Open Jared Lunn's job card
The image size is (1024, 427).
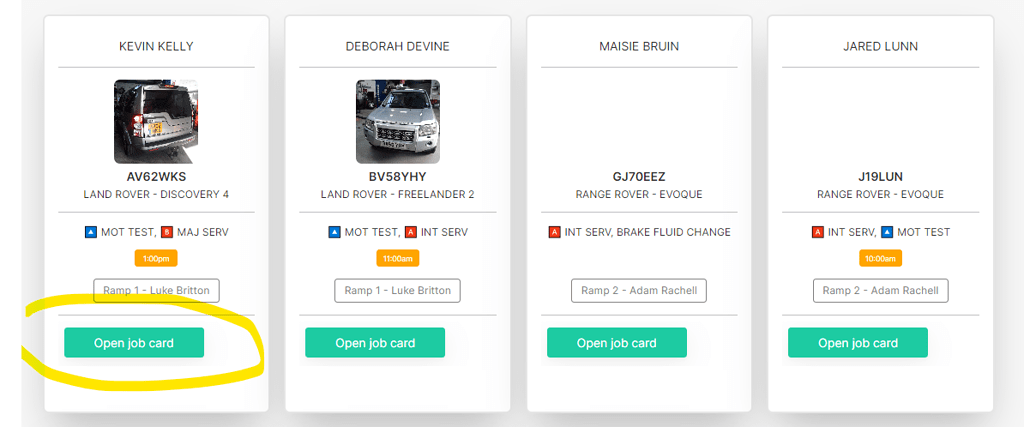(857, 343)
